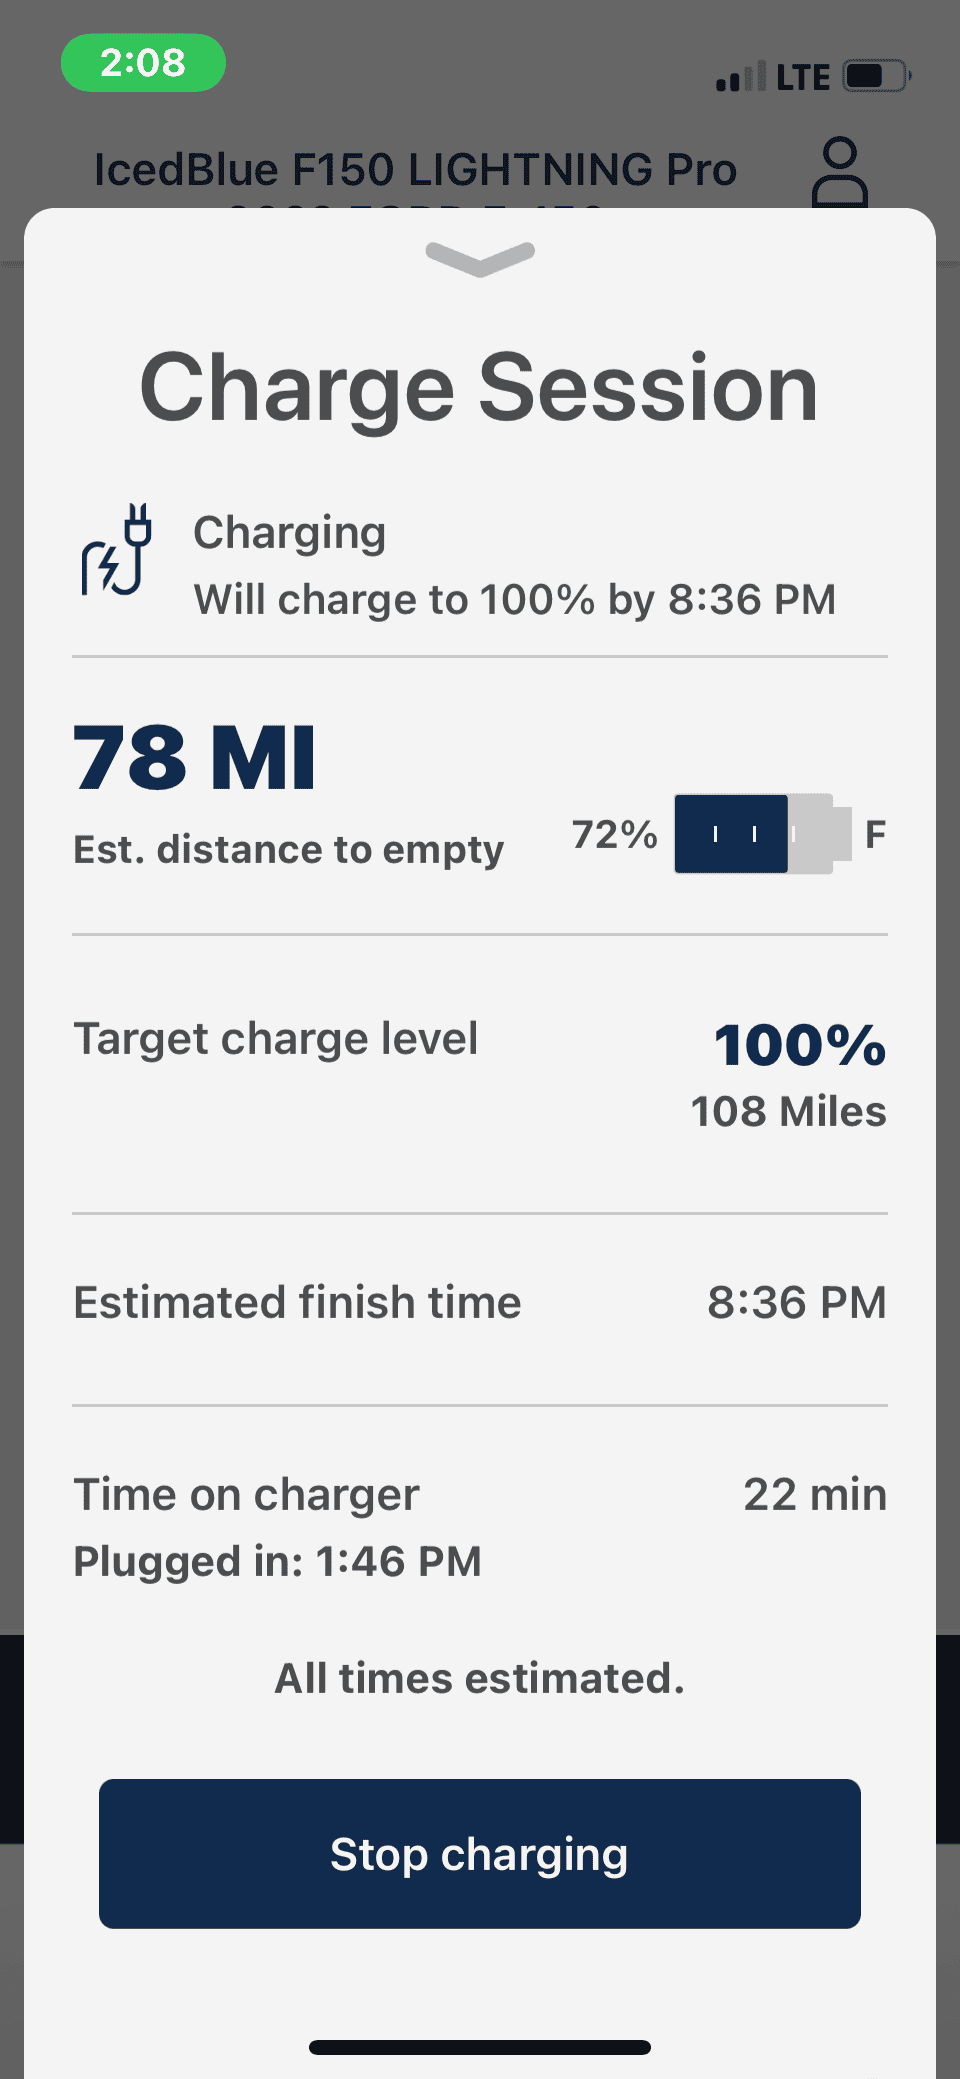
Task: Select the IcedBlue F150 LIGHTNING Pro title
Action: point(415,169)
